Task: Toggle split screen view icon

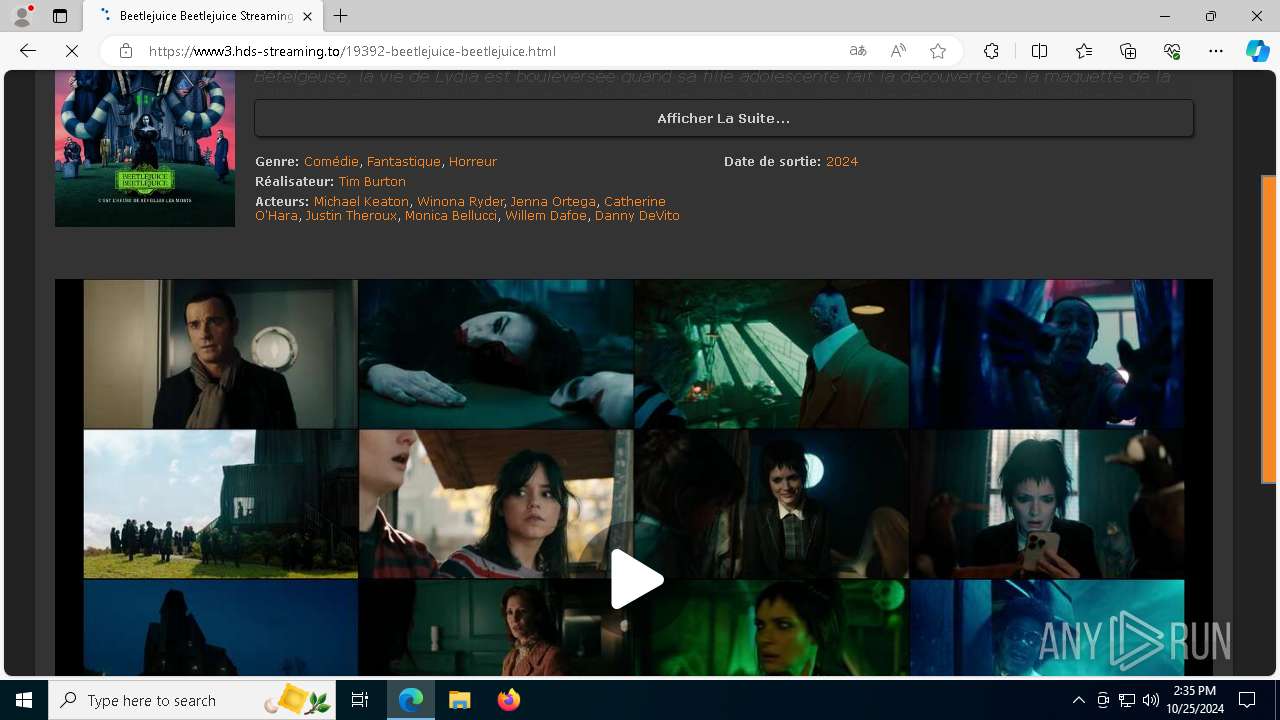Action: point(1039,51)
